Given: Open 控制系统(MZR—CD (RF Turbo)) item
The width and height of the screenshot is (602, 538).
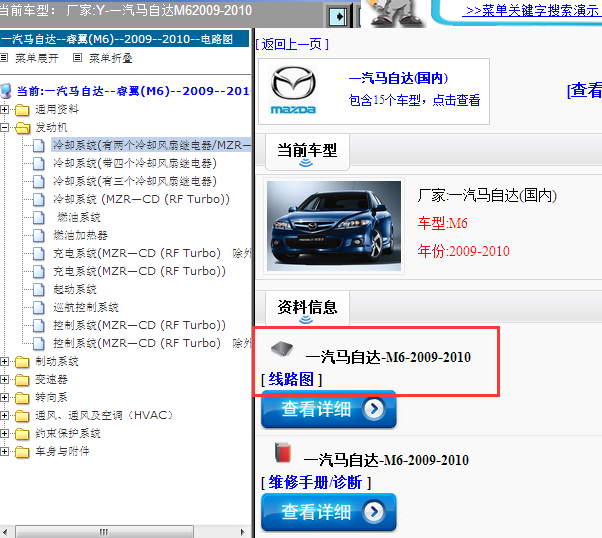Looking at the screenshot, I should click(x=139, y=326).
